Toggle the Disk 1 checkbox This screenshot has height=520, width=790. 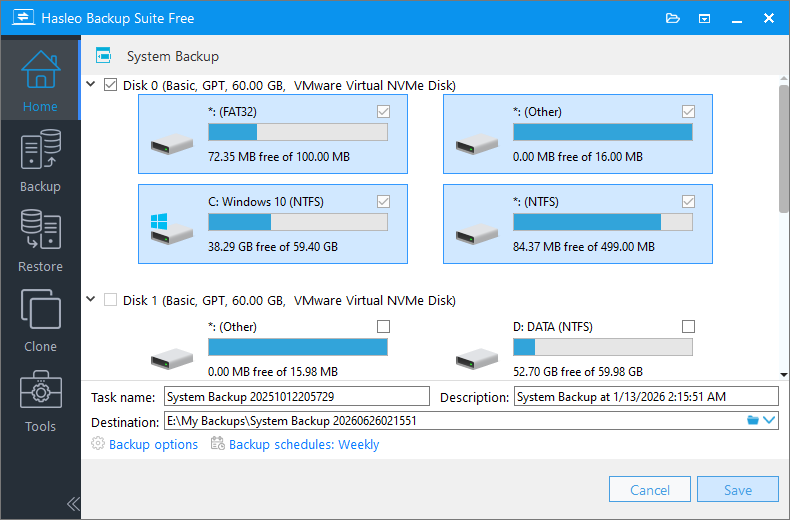[x=110, y=300]
